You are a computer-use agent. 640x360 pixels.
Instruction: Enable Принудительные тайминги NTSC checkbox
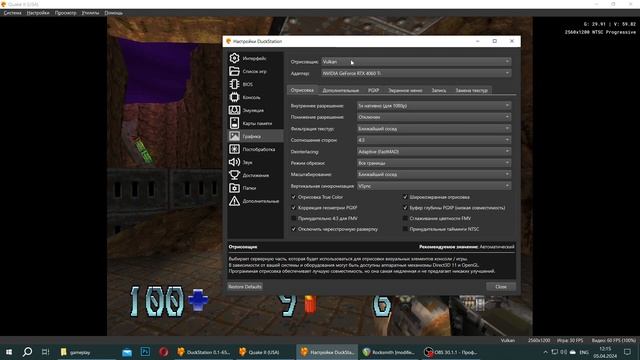(x=405, y=229)
